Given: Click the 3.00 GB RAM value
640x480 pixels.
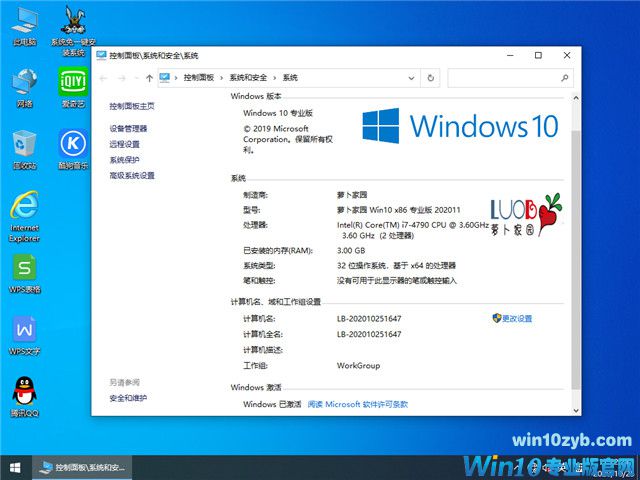Looking at the screenshot, I should (x=351, y=250).
